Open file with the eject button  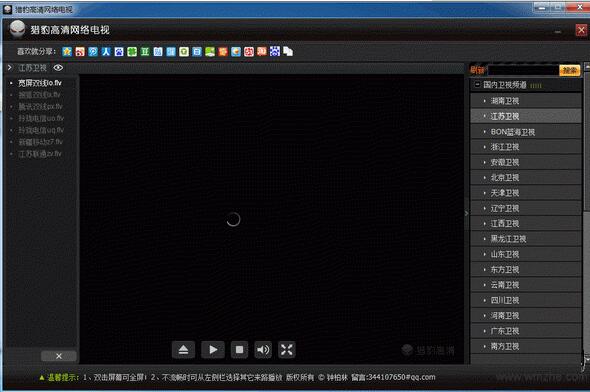click(x=183, y=350)
